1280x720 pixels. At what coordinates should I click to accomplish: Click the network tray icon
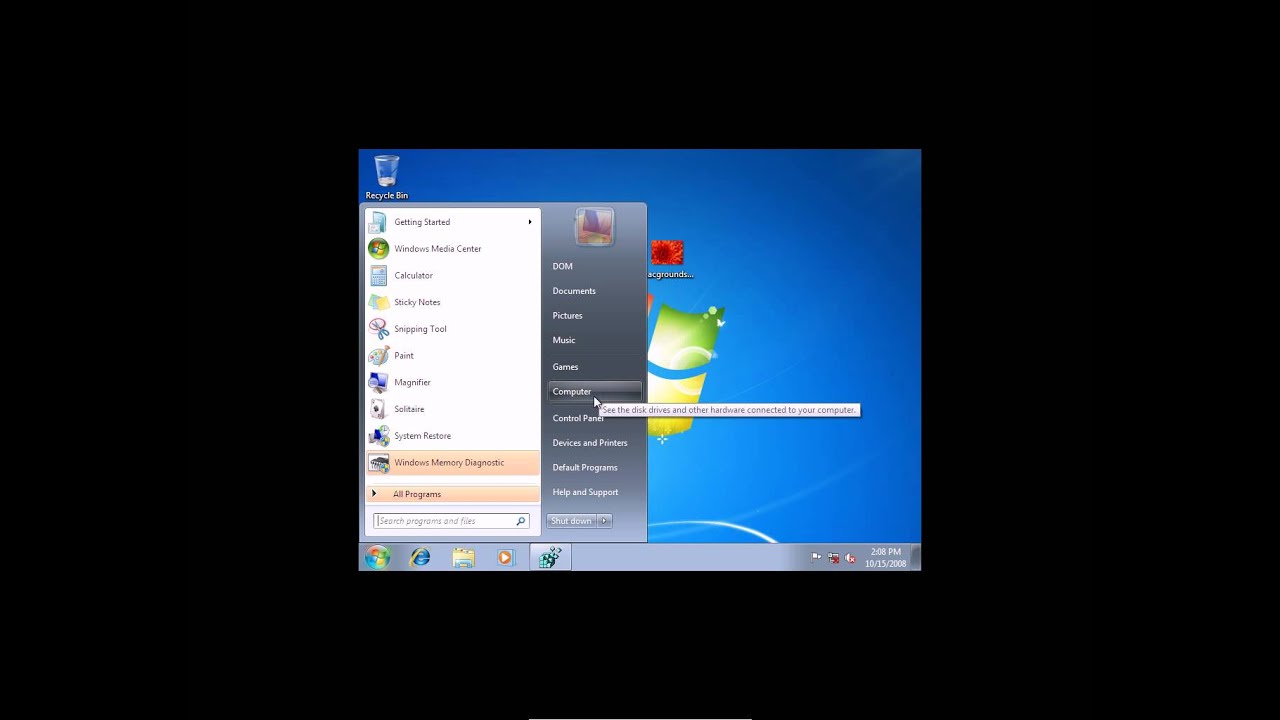(x=833, y=558)
